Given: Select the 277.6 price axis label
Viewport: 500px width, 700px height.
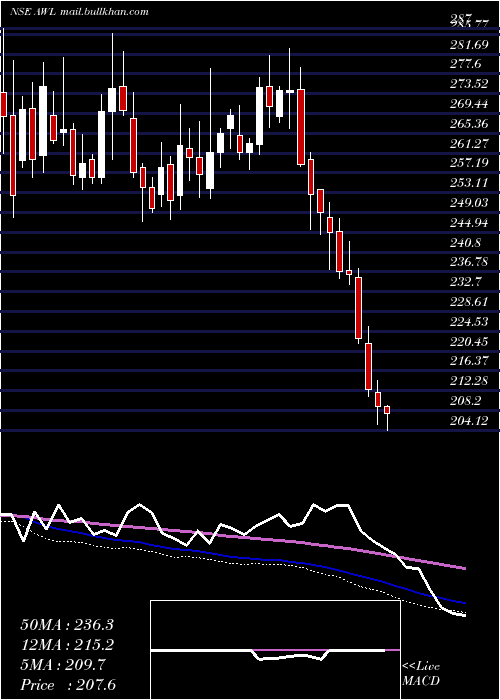Looking at the screenshot, I should [466, 64].
